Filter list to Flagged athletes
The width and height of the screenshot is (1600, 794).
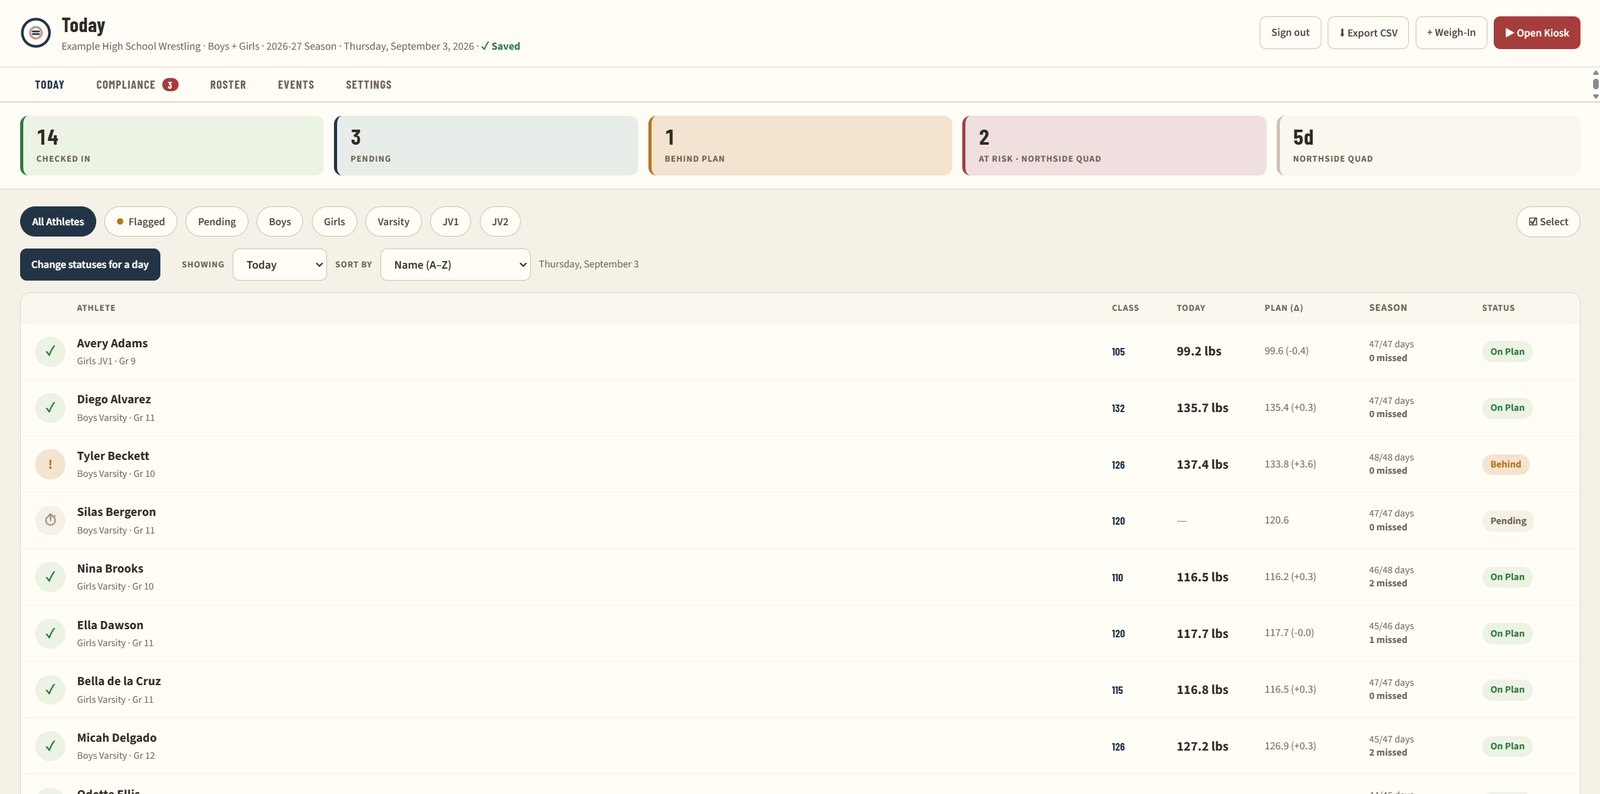pyautogui.click(x=141, y=222)
